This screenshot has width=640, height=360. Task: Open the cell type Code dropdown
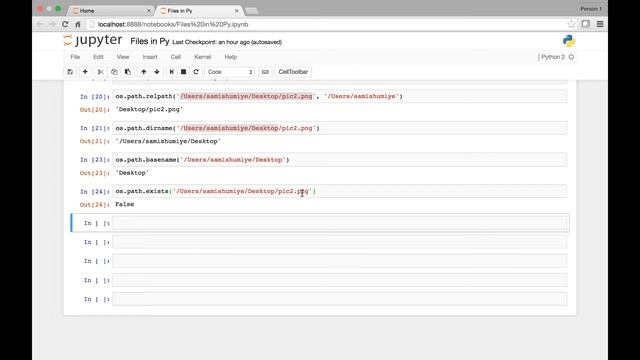pyautogui.click(x=229, y=72)
